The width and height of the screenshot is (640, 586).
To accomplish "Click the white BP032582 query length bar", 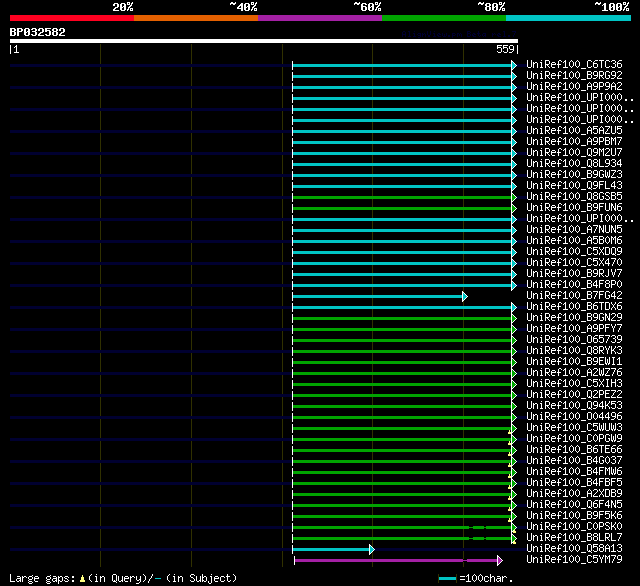I will point(264,41).
